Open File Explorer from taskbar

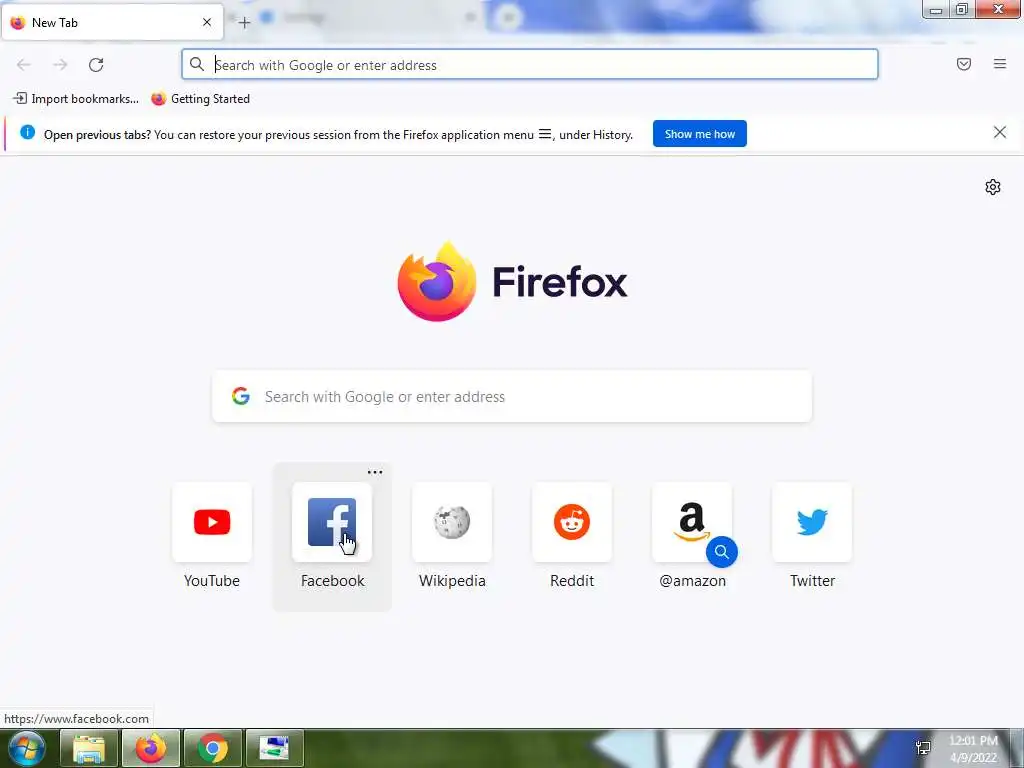point(89,748)
